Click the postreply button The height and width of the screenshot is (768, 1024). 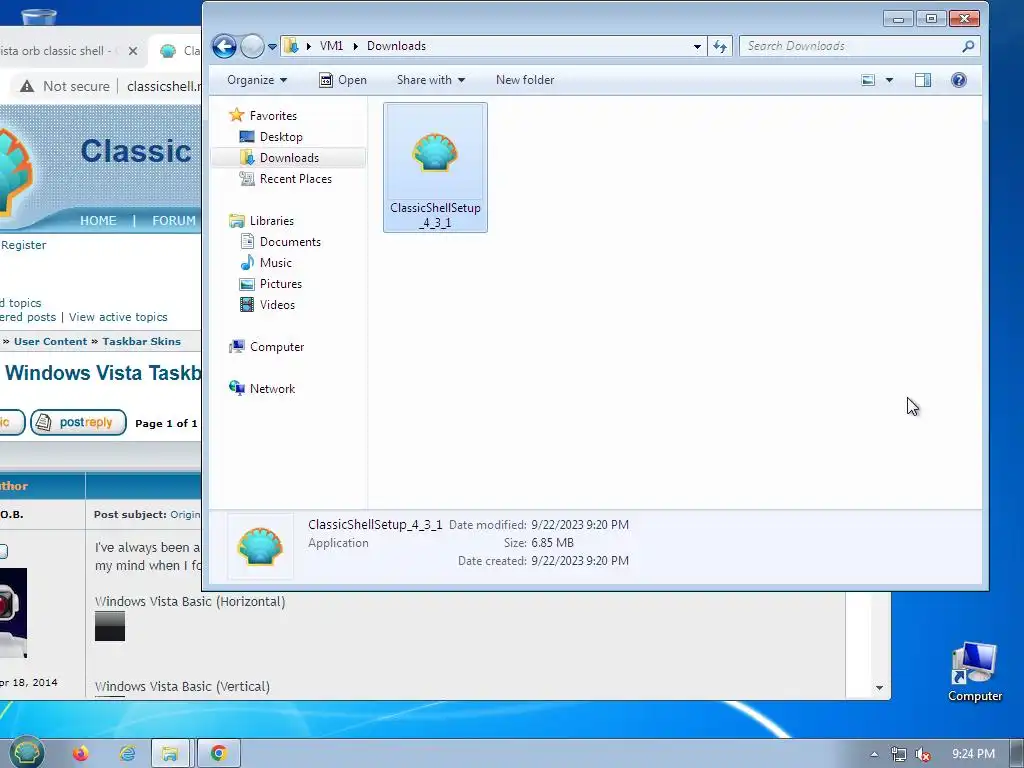coord(78,423)
